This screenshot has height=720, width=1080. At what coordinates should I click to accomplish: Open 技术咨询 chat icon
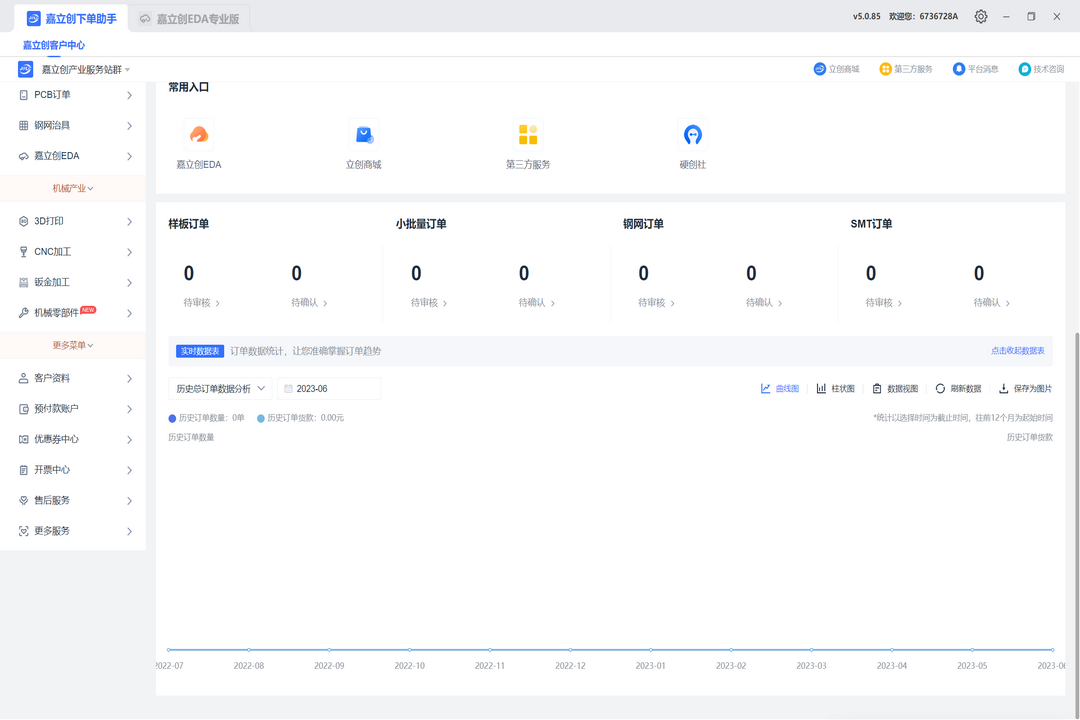click(1025, 69)
